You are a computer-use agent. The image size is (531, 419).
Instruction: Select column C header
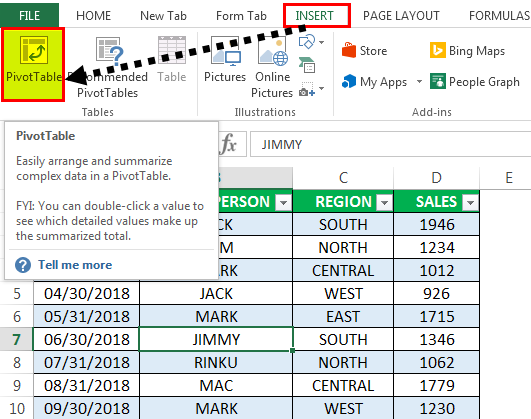[343, 178]
